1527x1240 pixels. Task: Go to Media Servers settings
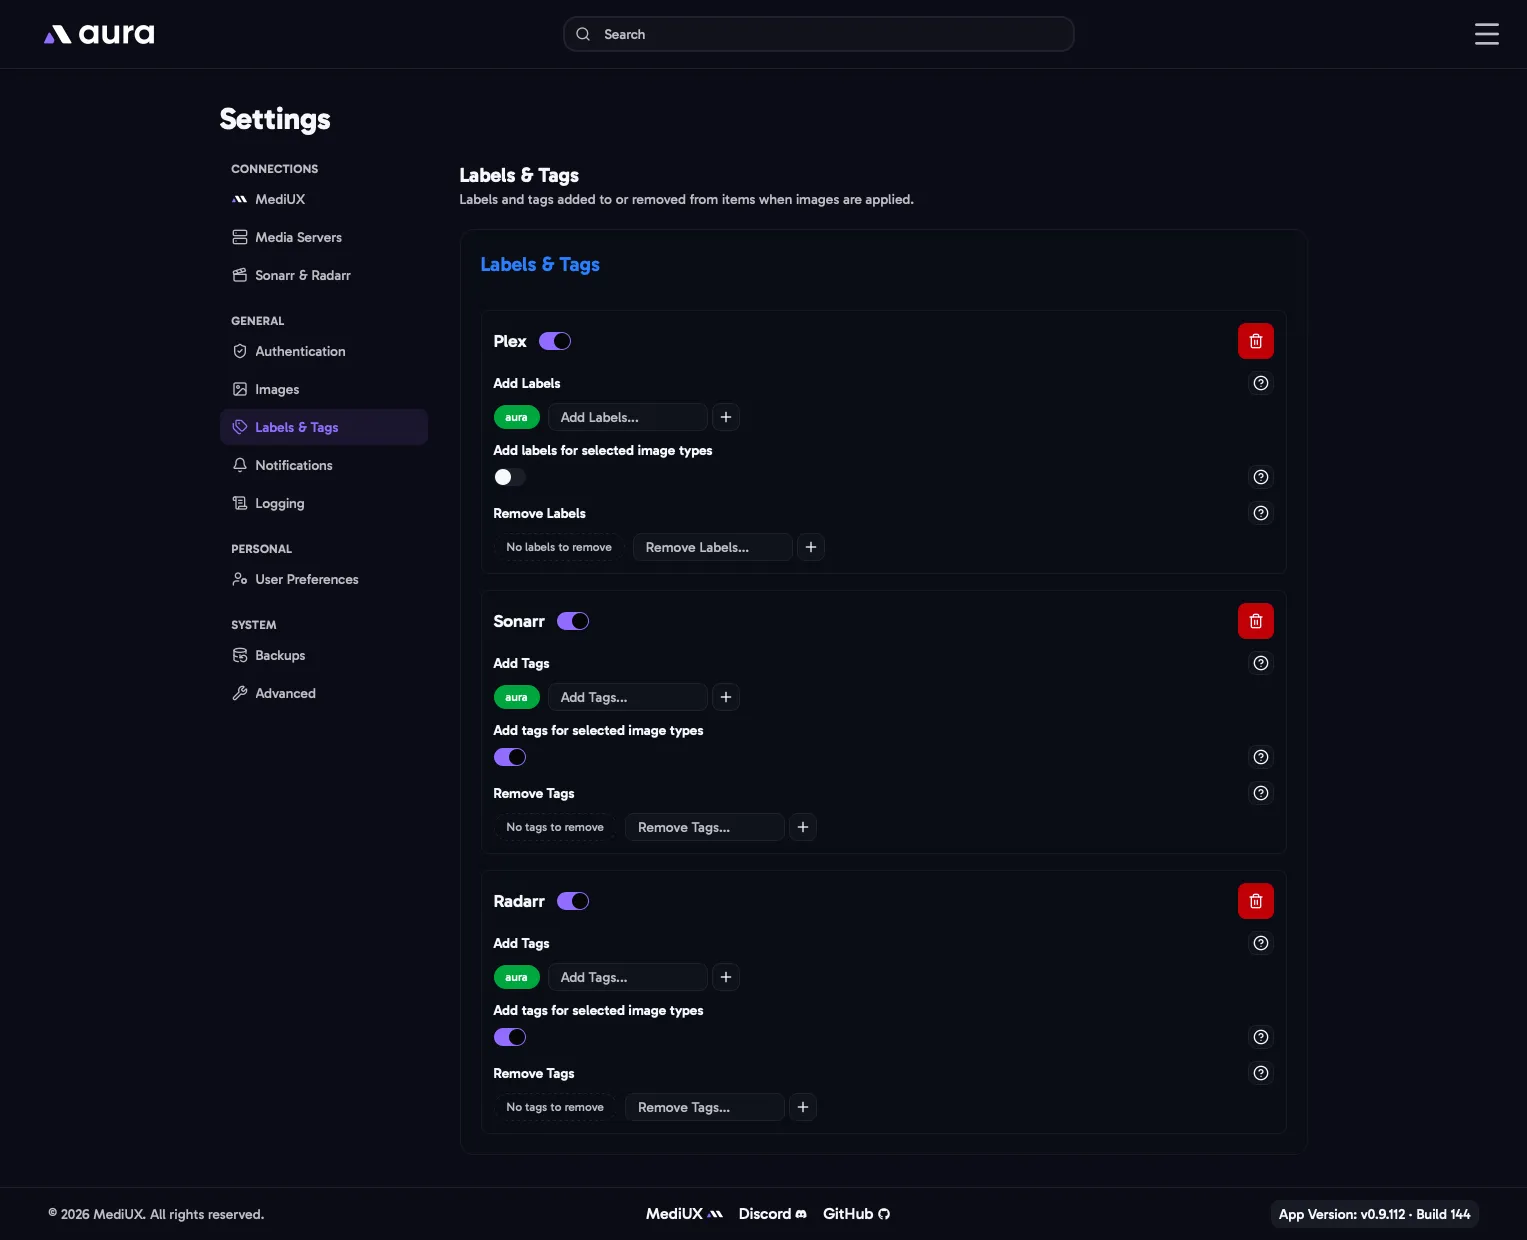(x=324, y=237)
